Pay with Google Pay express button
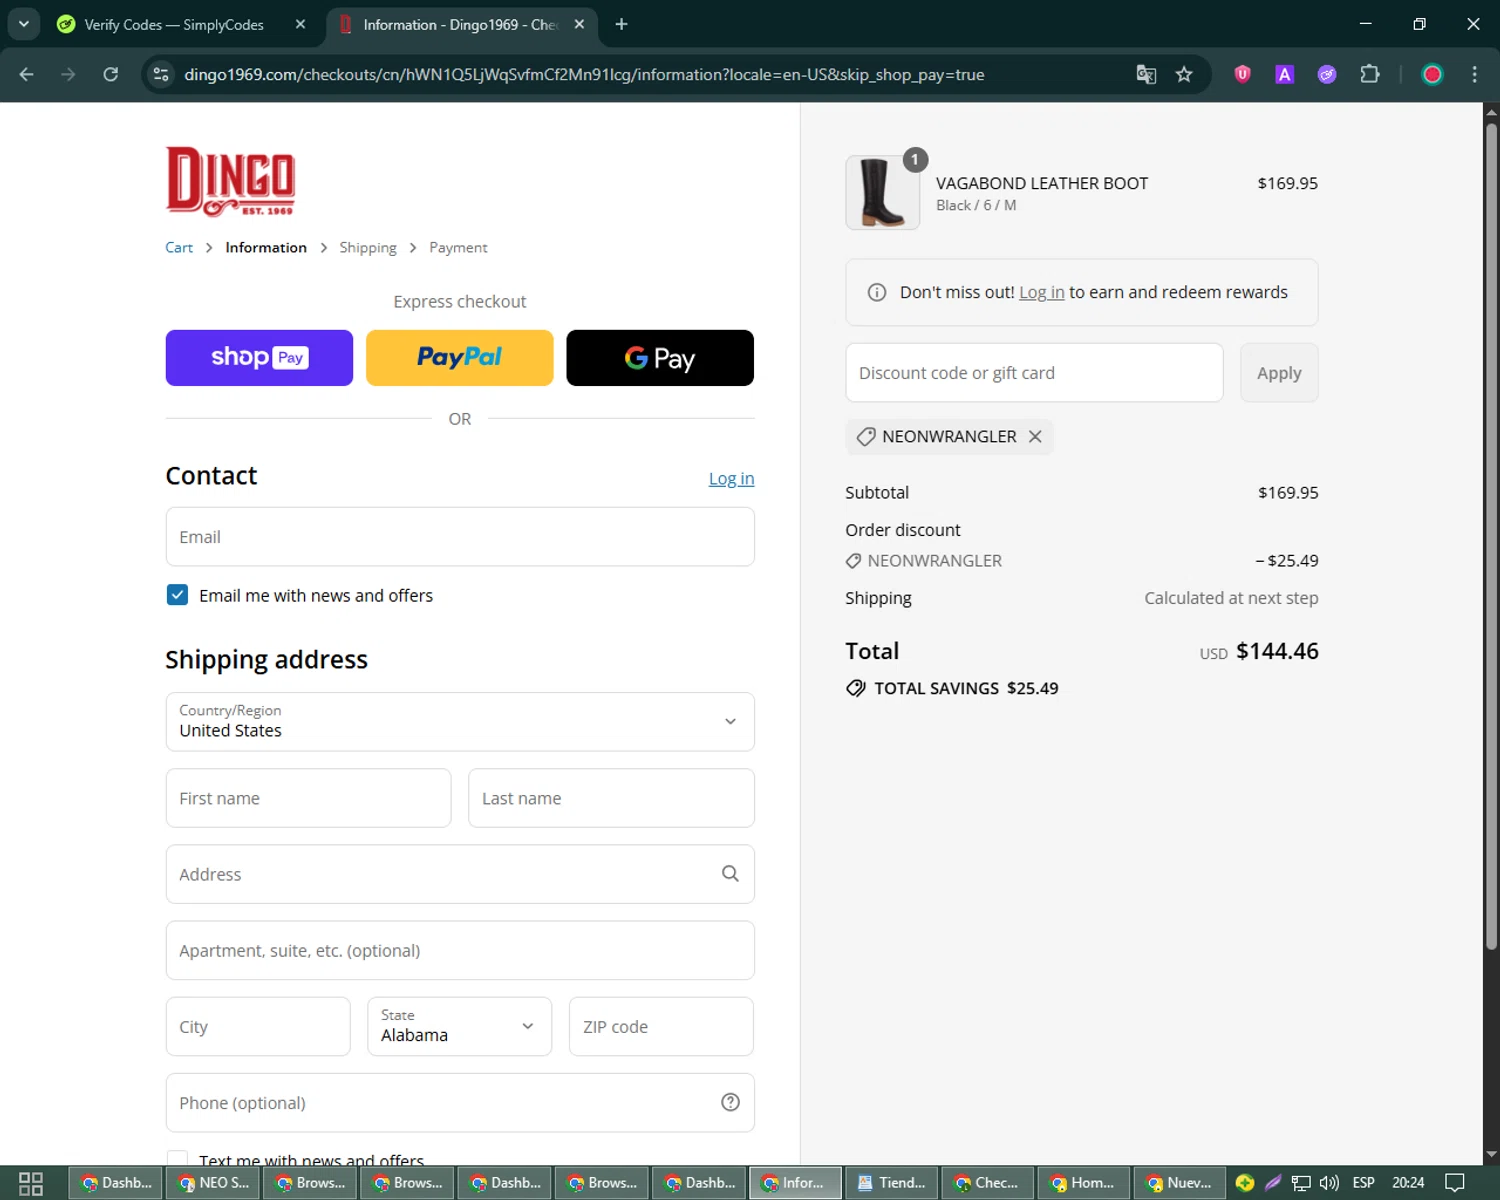 [x=660, y=358]
